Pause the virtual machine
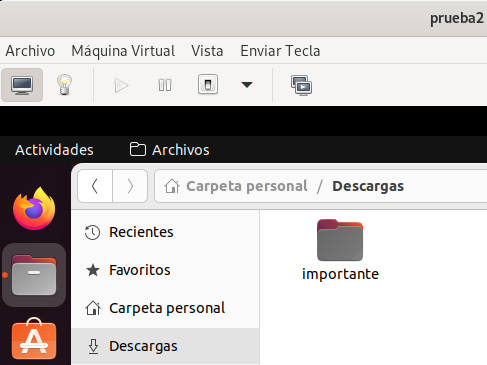The width and height of the screenshot is (487, 365). (x=165, y=85)
